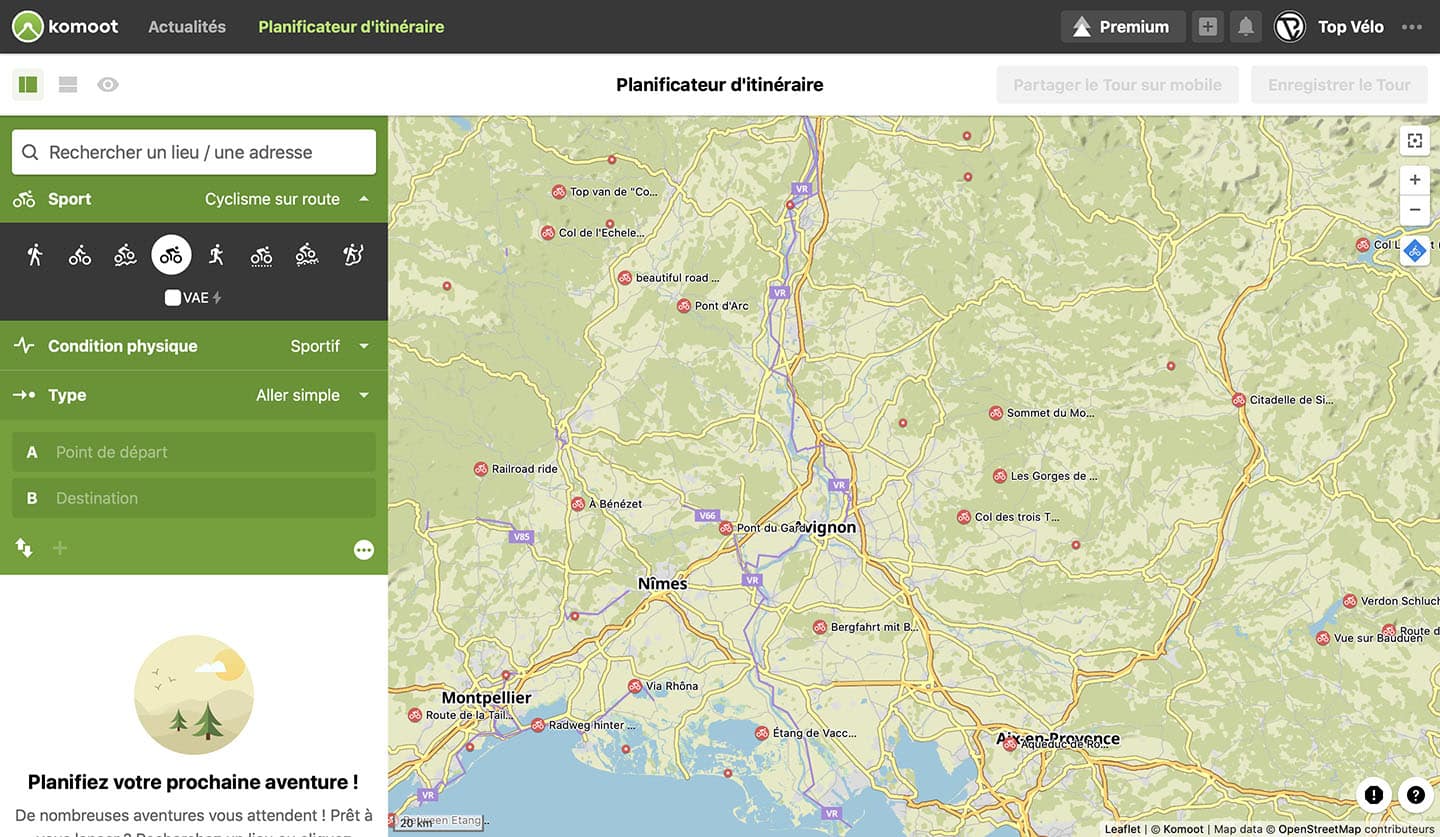Open the Condition physique Sportif dropdown
1440x837 pixels.
(x=194, y=346)
